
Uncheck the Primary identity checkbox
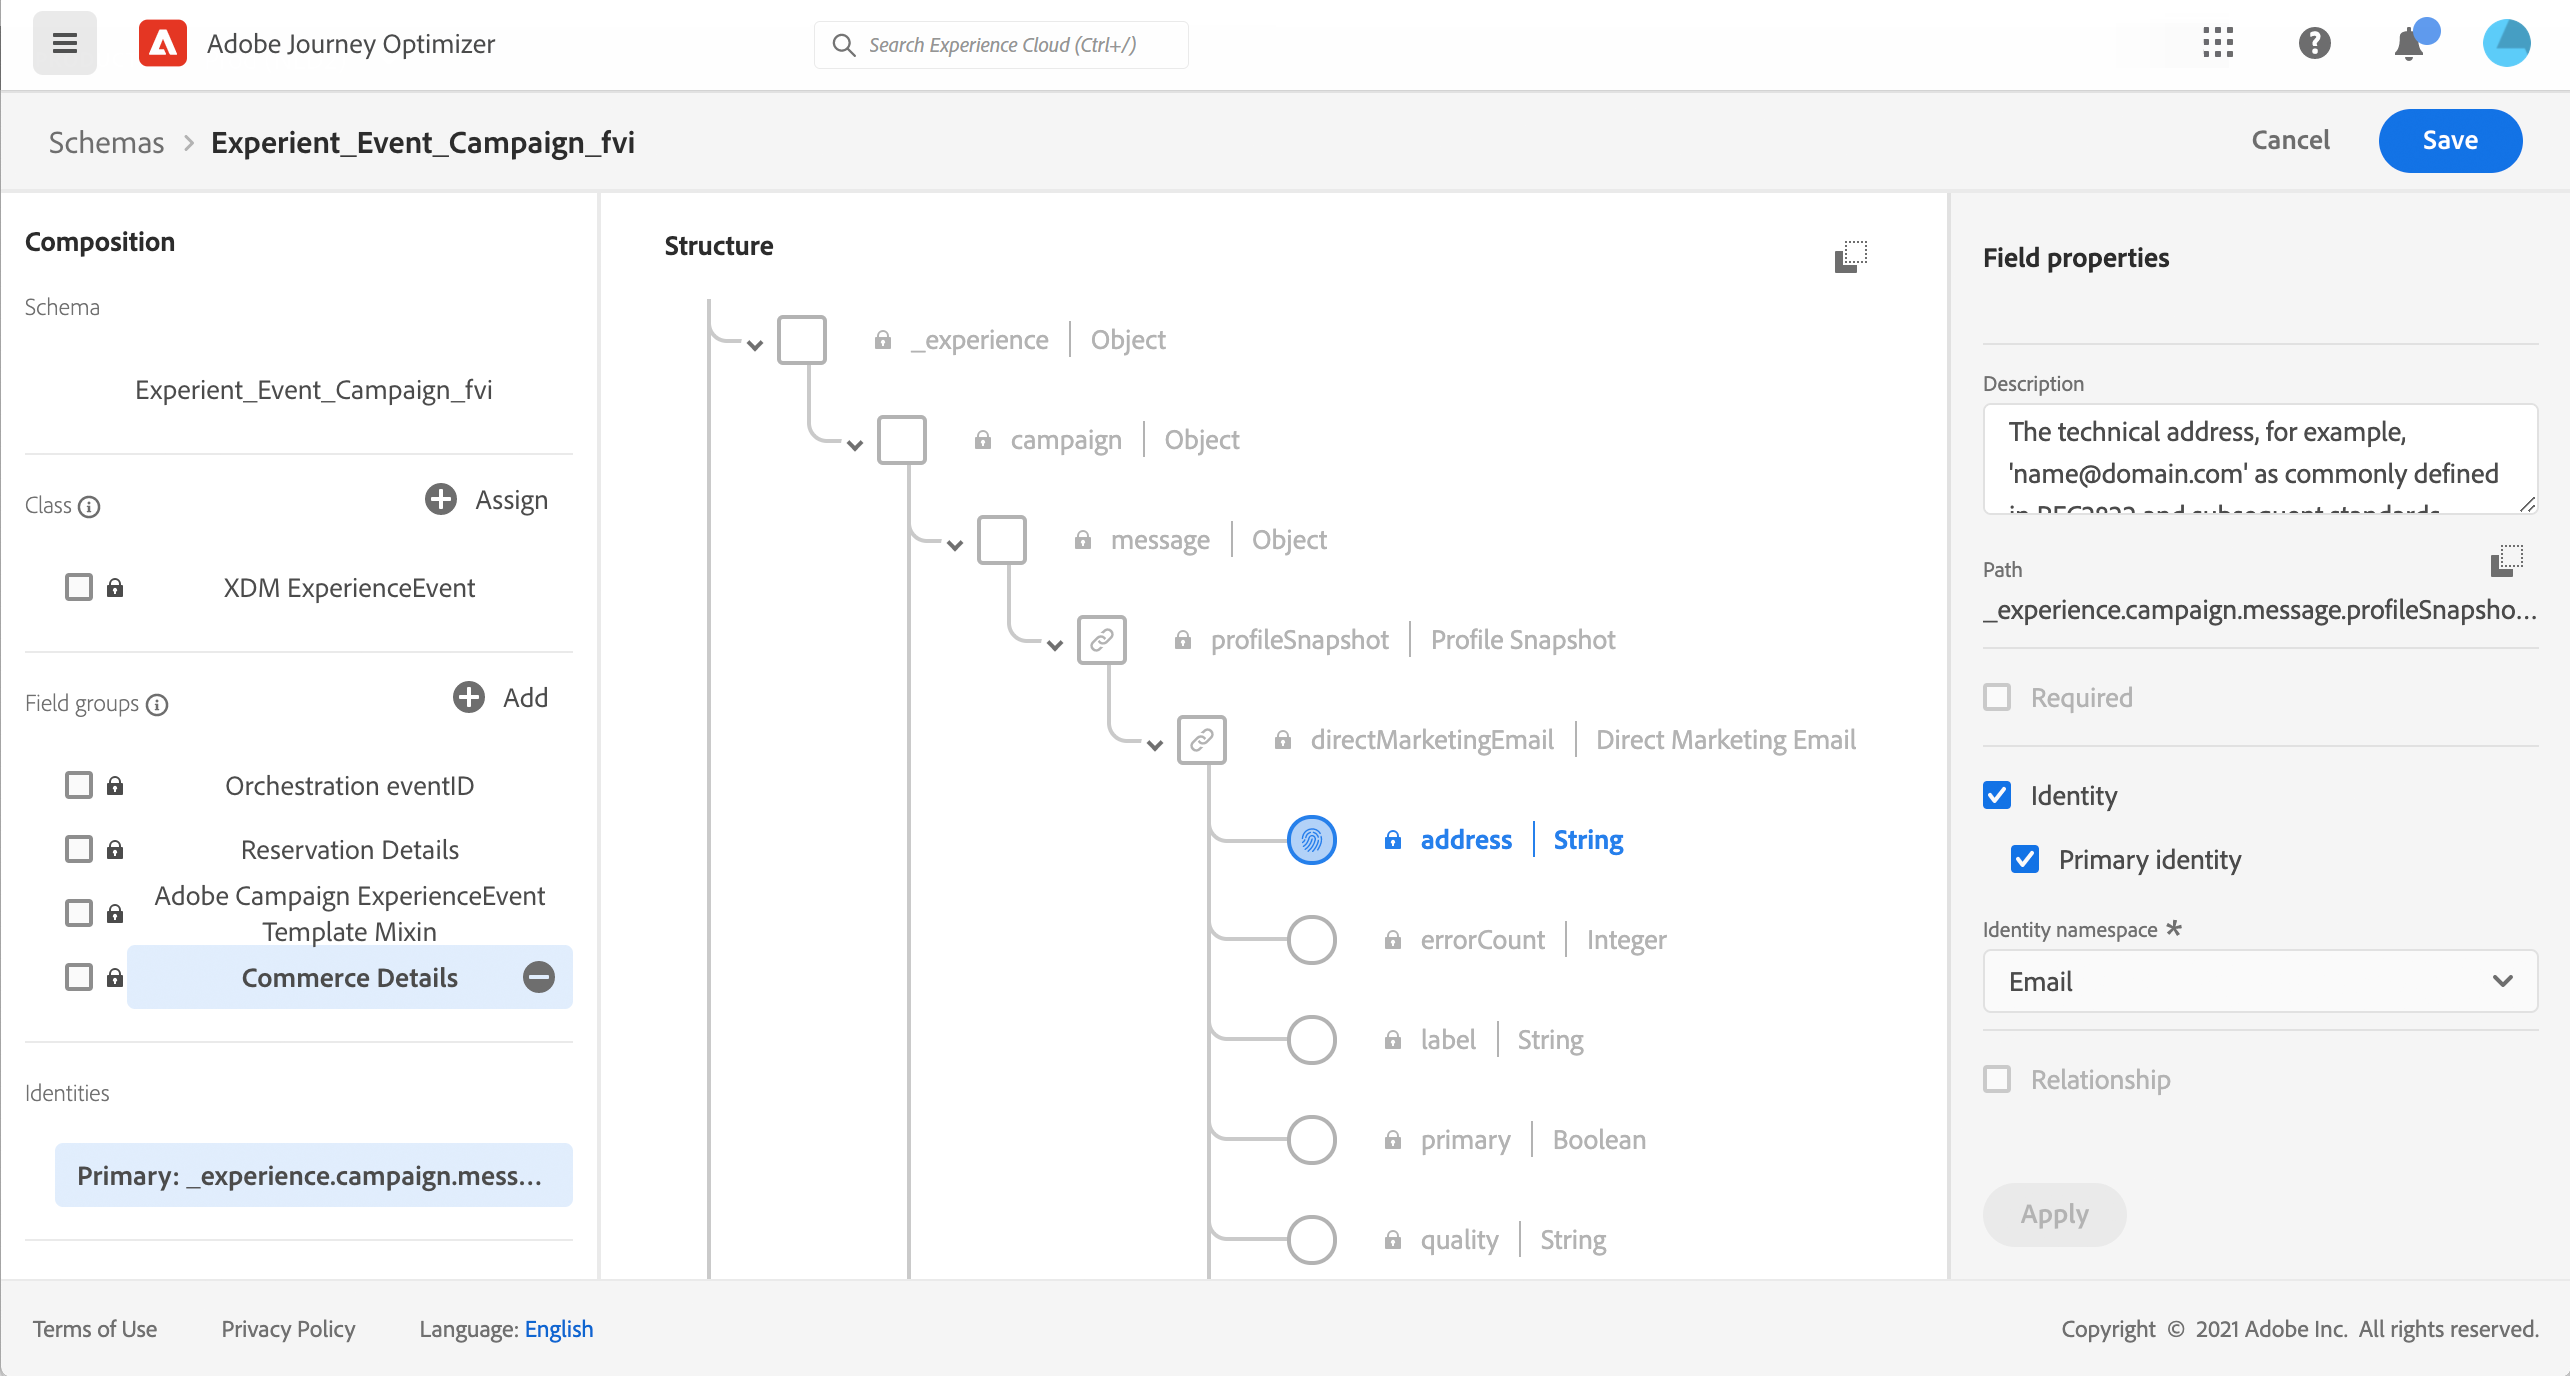[2025, 859]
